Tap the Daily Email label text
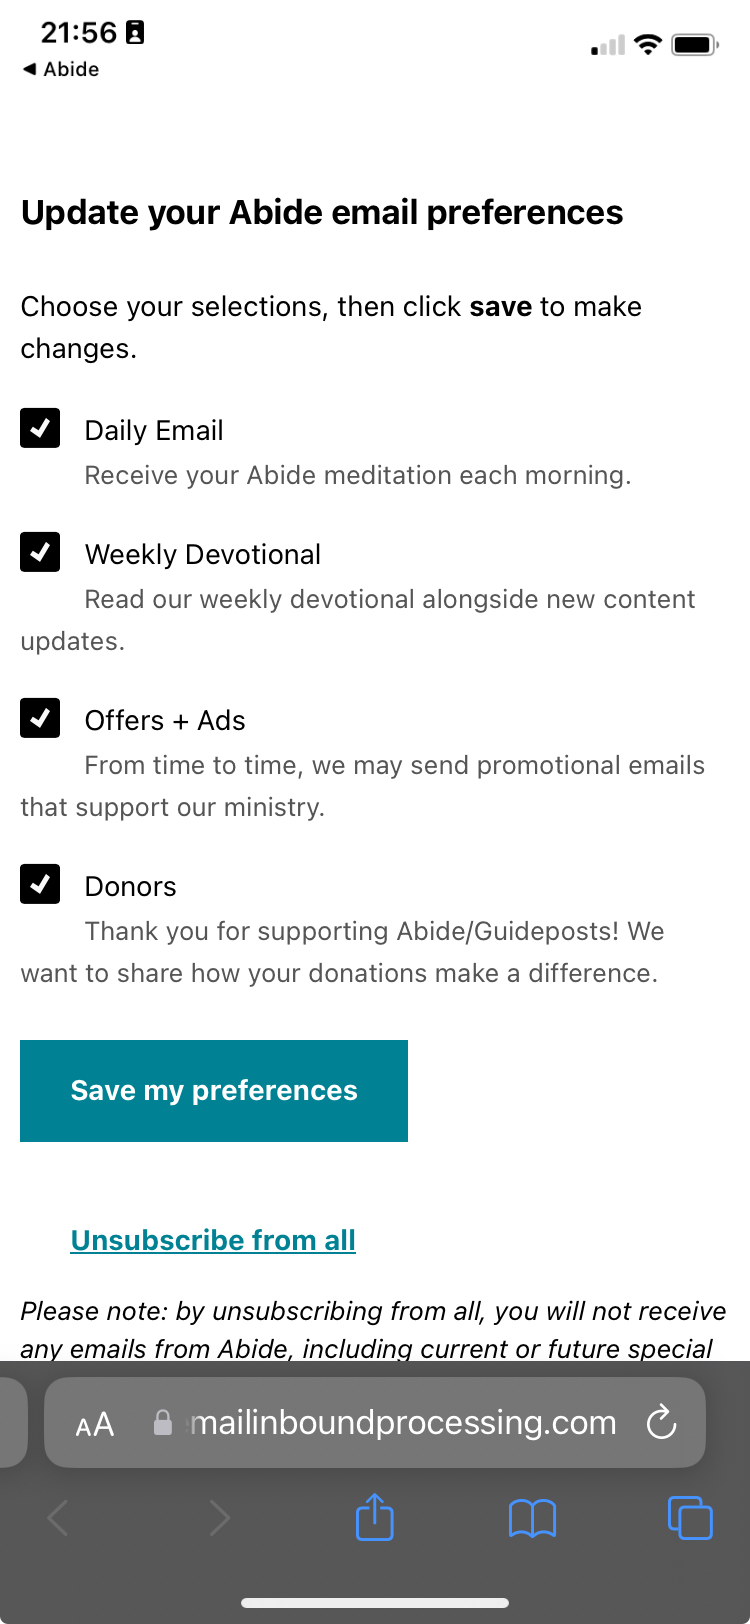Screen dimensions: 750x1624 pyautogui.click(x=154, y=430)
